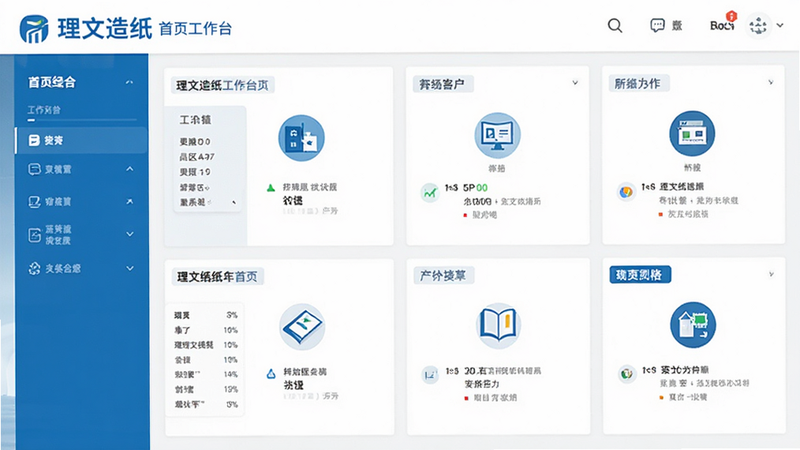Click the two-line sidebar item's chart icon
Viewport: 800px width, 450px height.
pyautogui.click(x=34, y=235)
